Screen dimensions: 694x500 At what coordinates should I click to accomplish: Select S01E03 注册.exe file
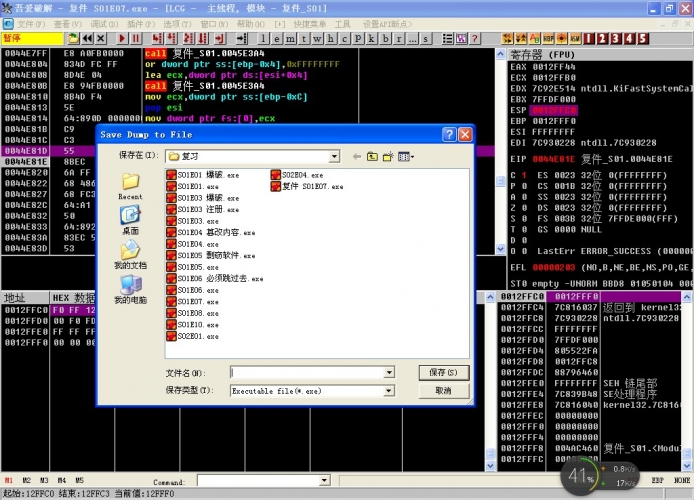pos(208,209)
